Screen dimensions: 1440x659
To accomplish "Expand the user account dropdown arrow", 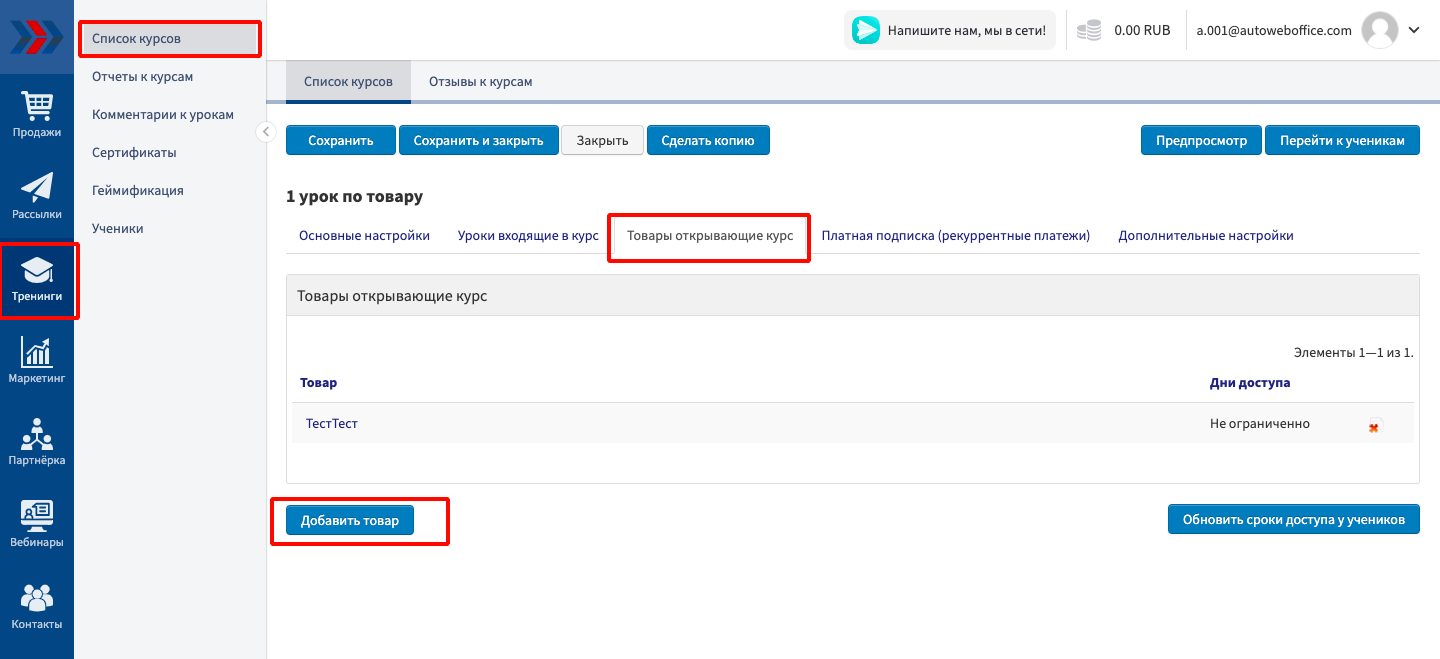I will pyautogui.click(x=1414, y=30).
